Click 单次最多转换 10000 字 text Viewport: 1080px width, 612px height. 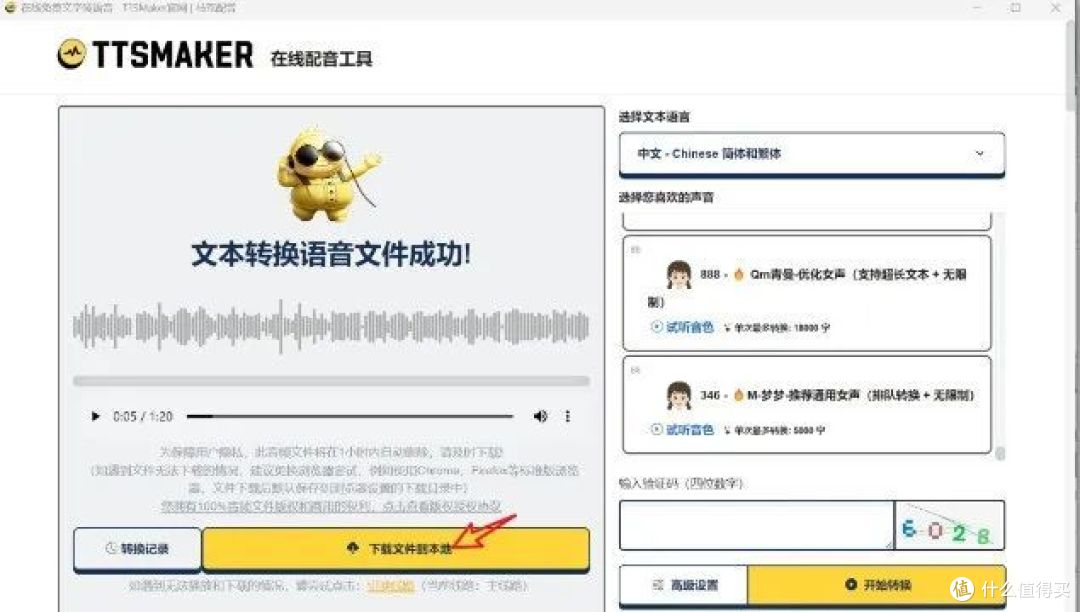782,328
